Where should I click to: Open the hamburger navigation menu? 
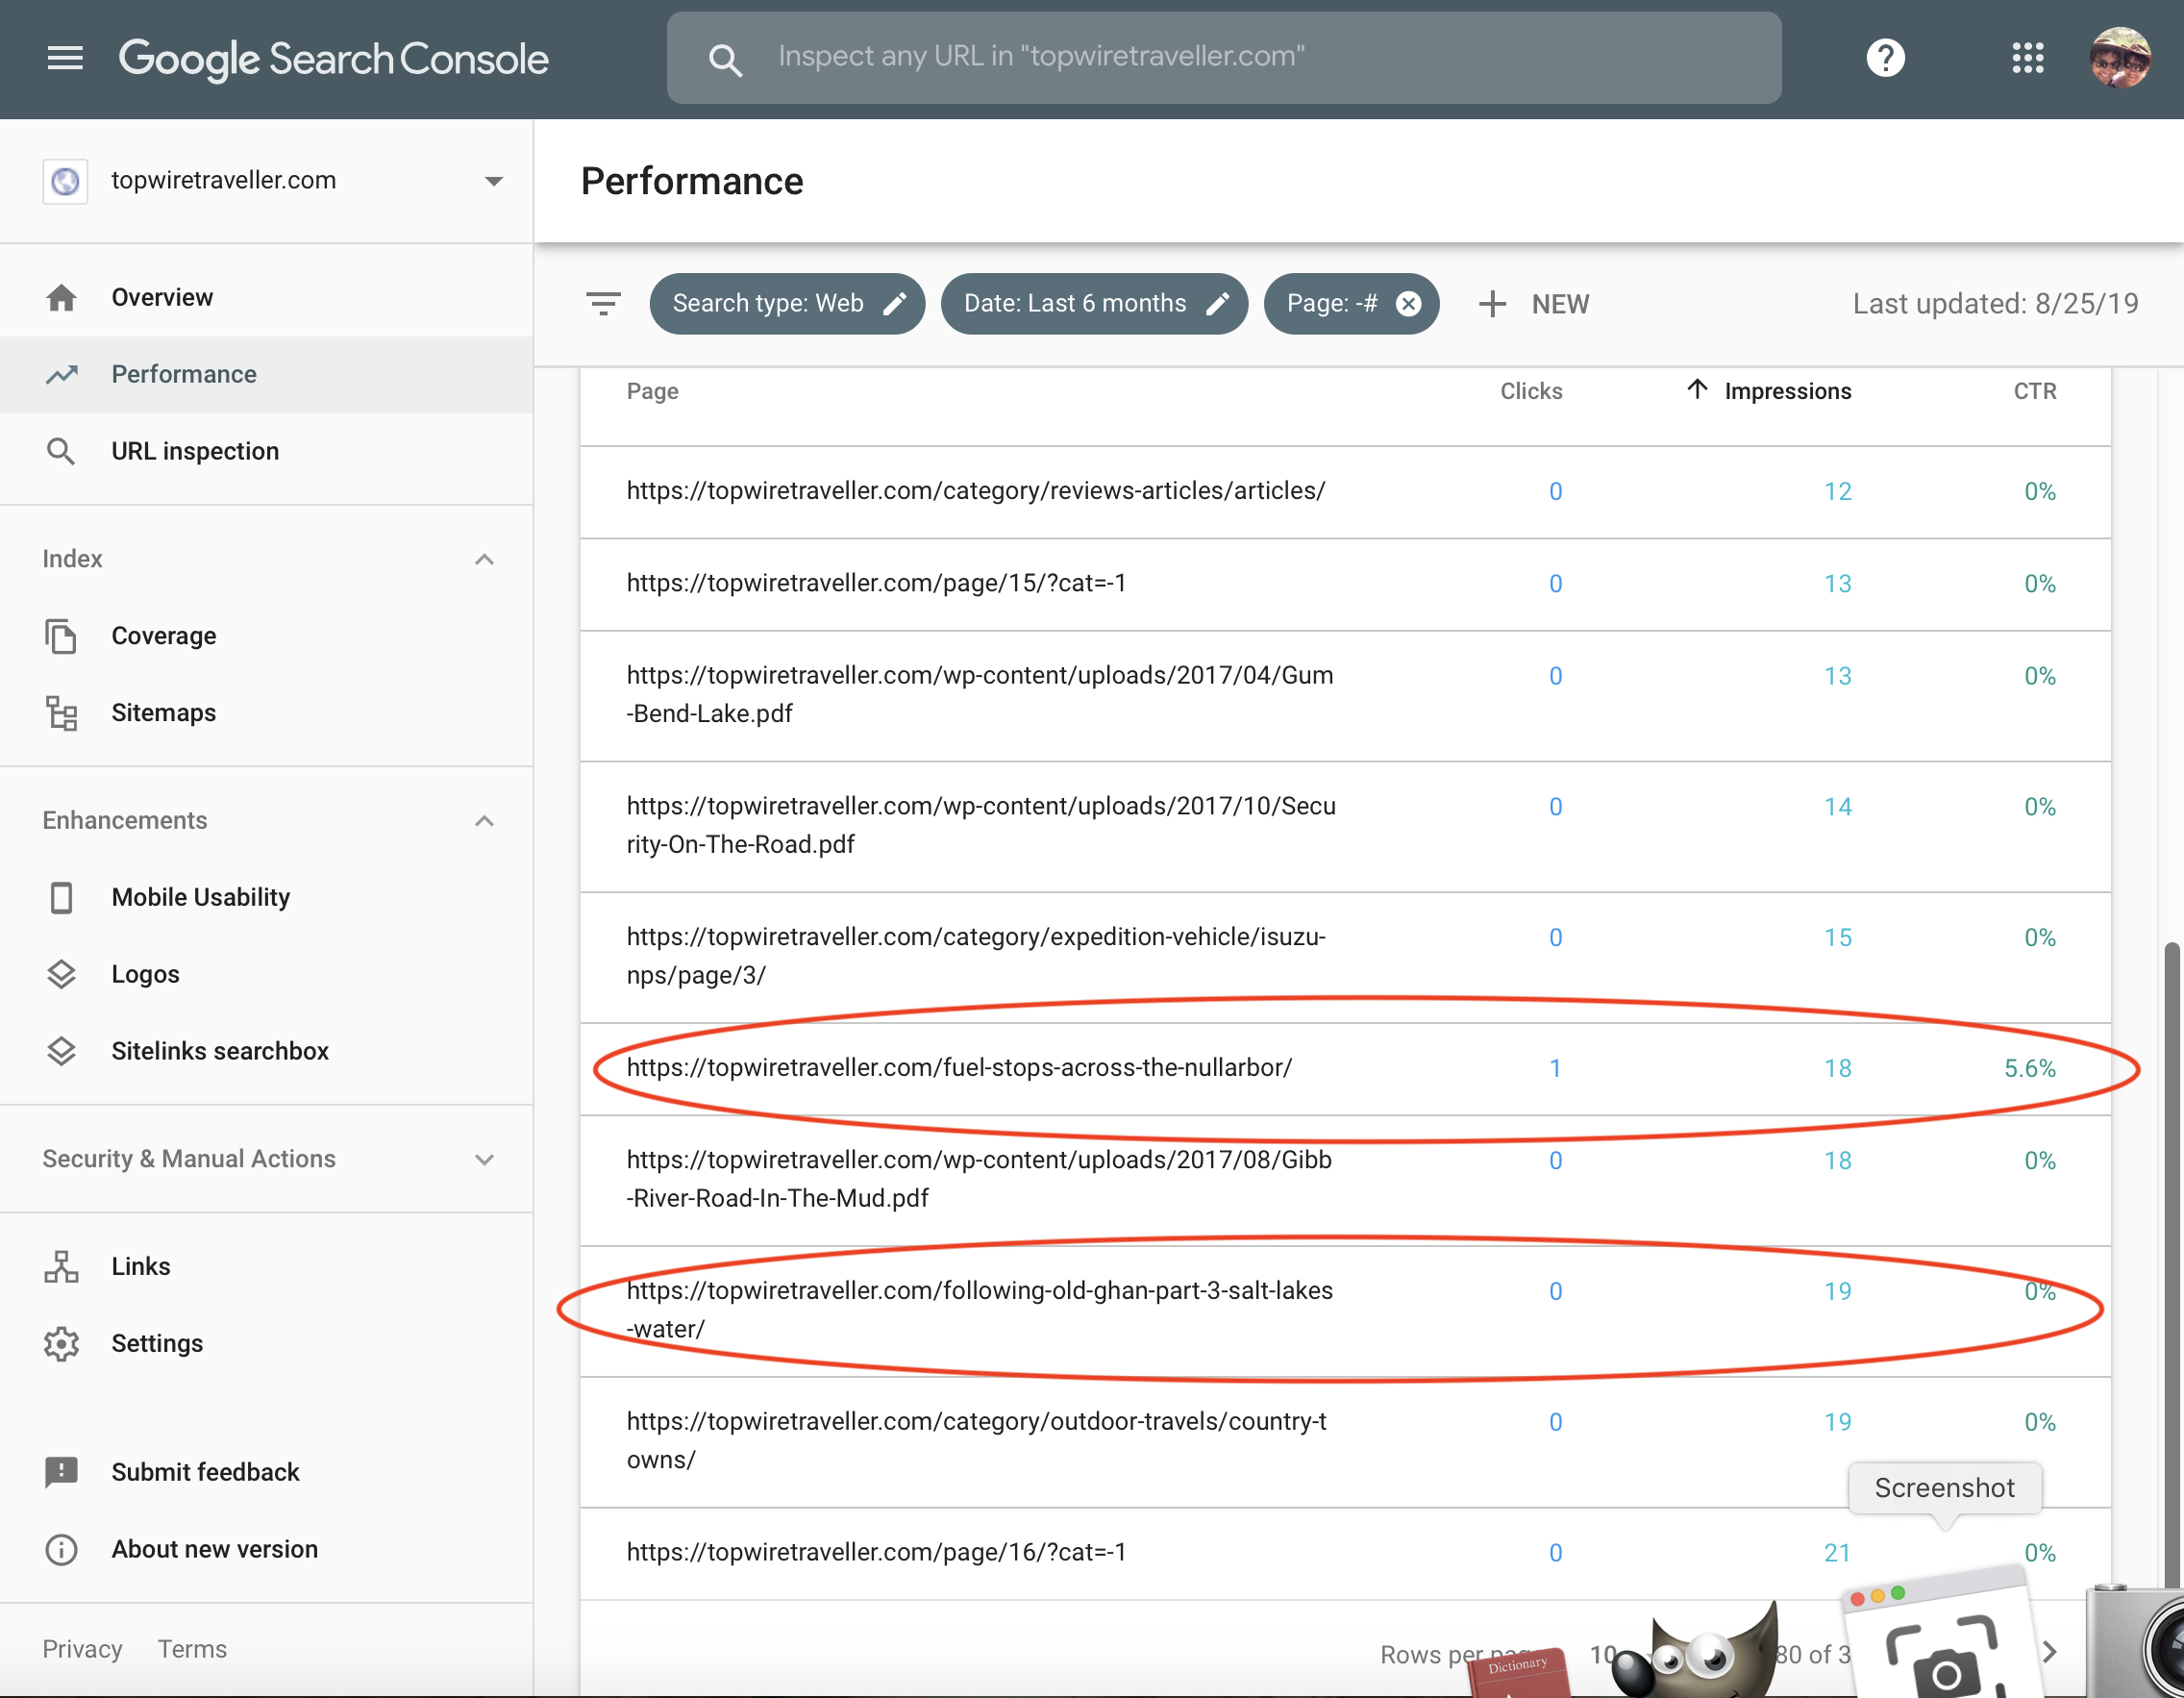(65, 58)
